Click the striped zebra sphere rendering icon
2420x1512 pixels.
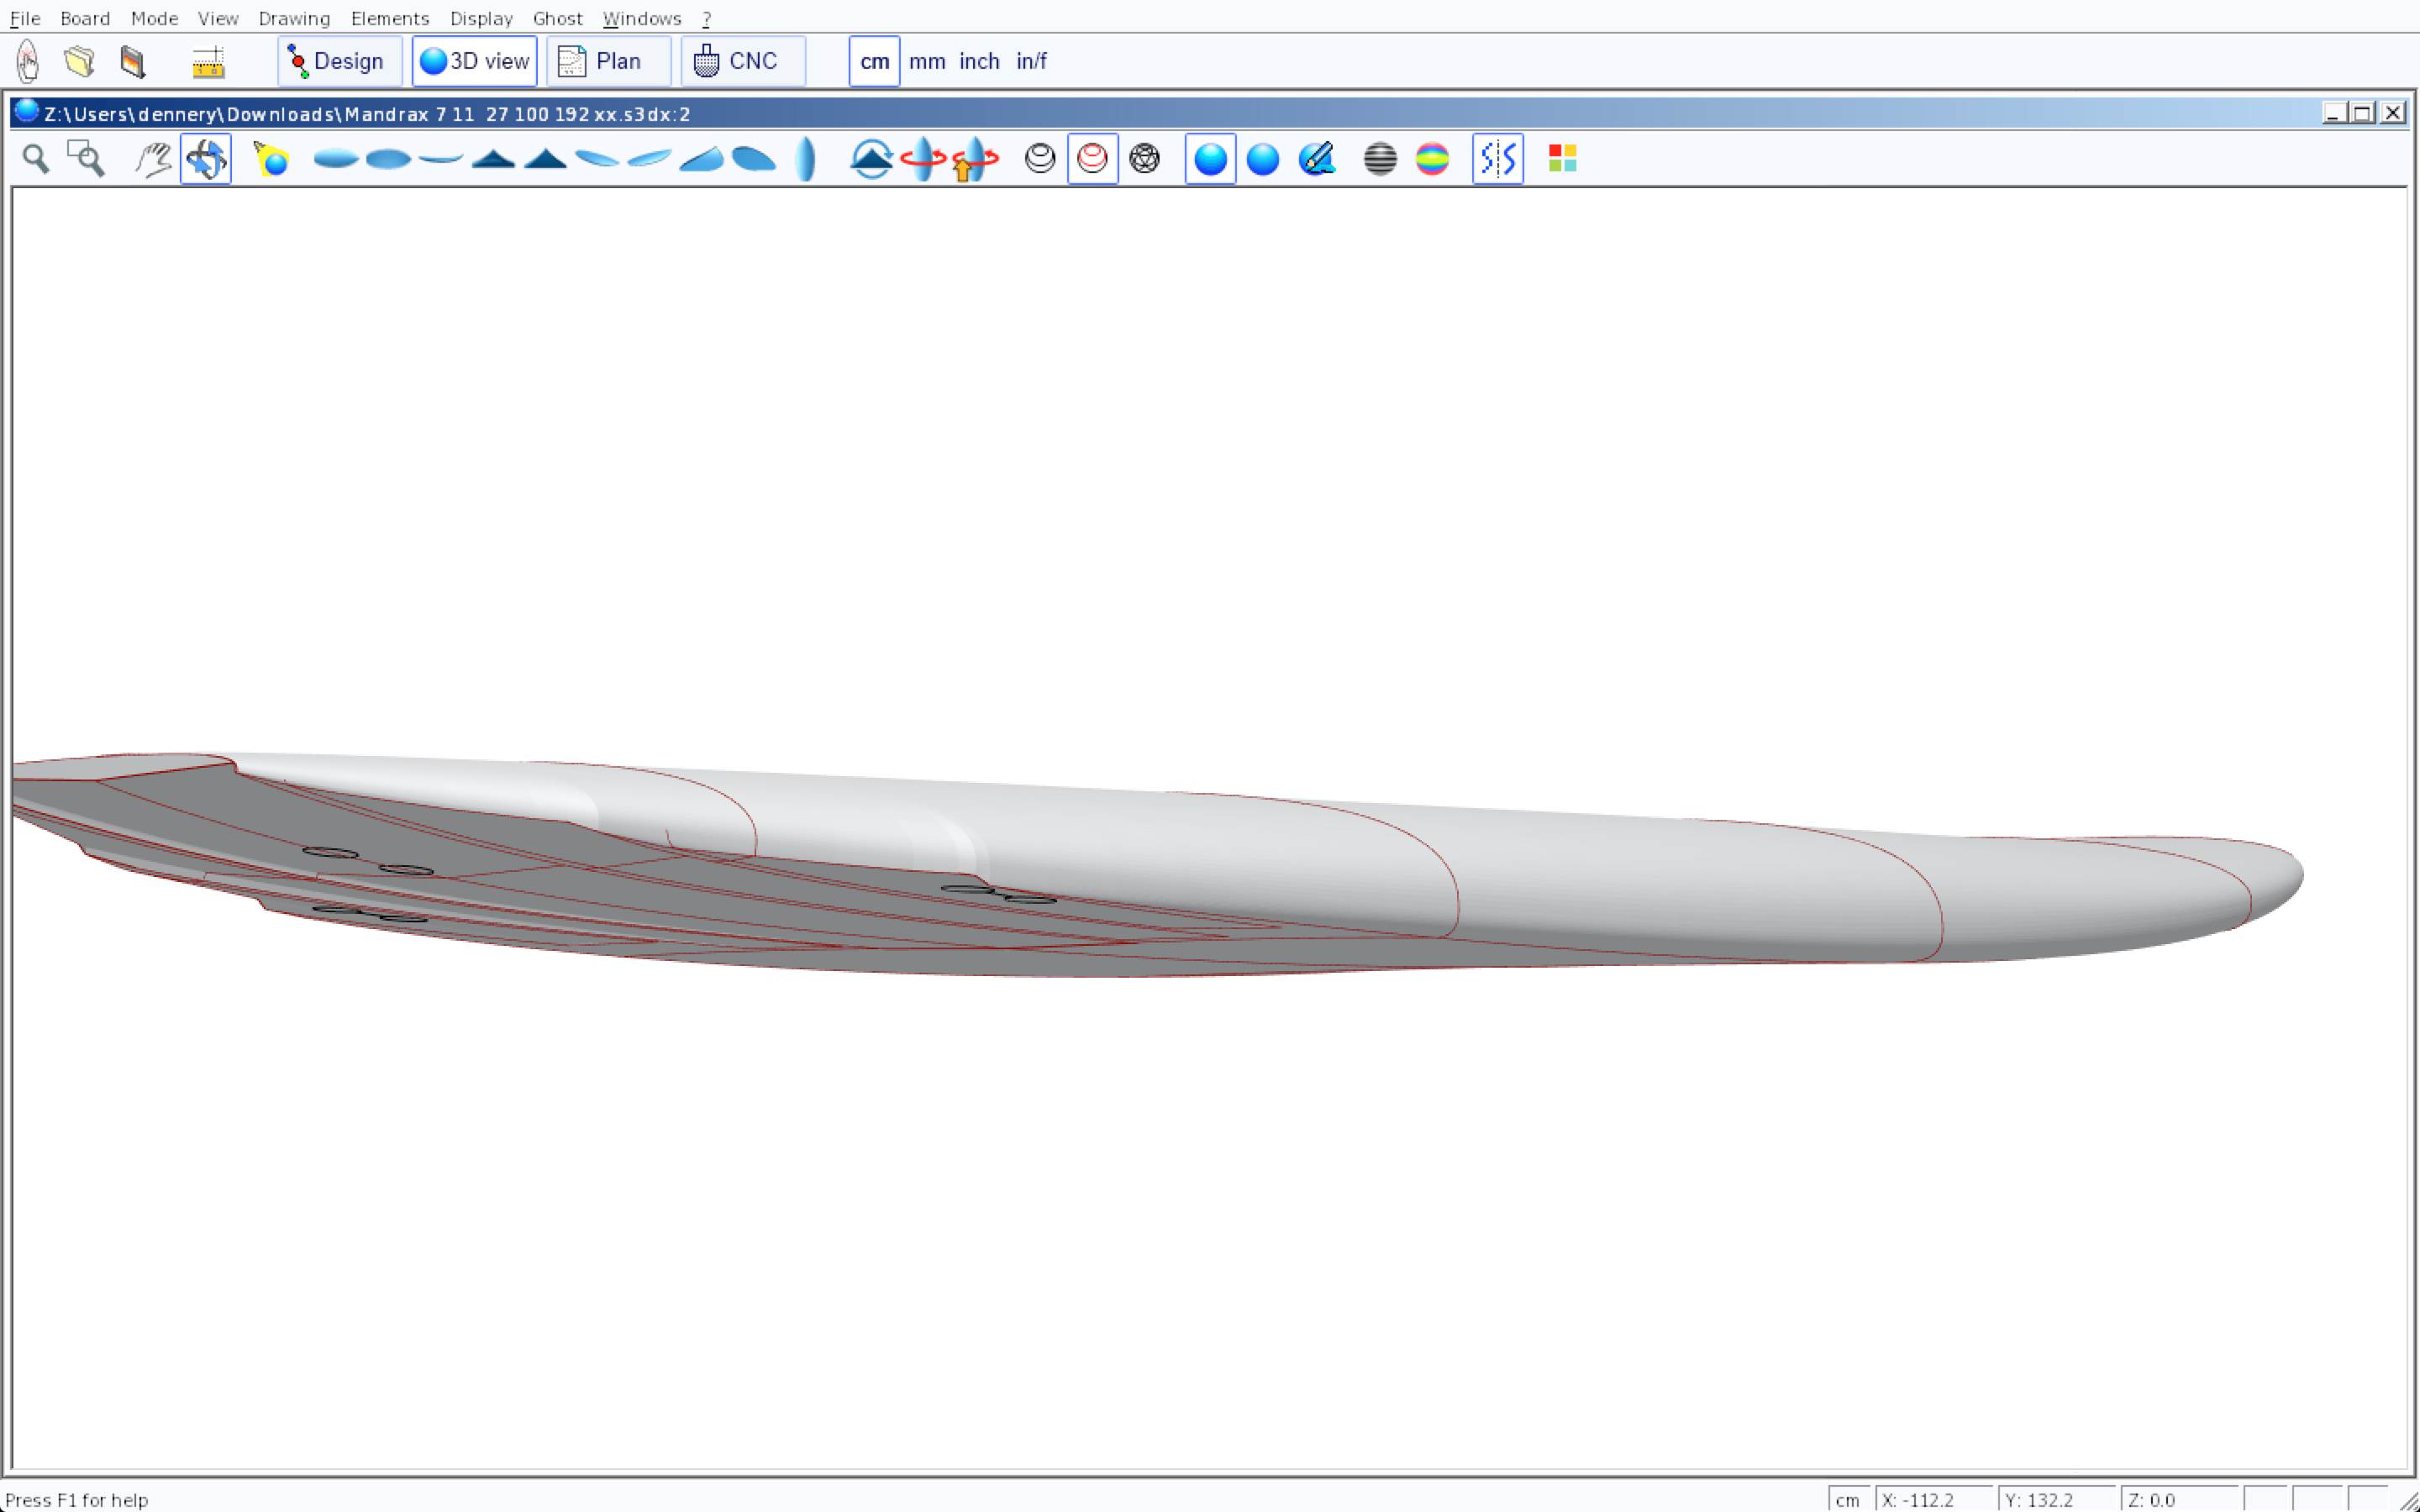1380,159
